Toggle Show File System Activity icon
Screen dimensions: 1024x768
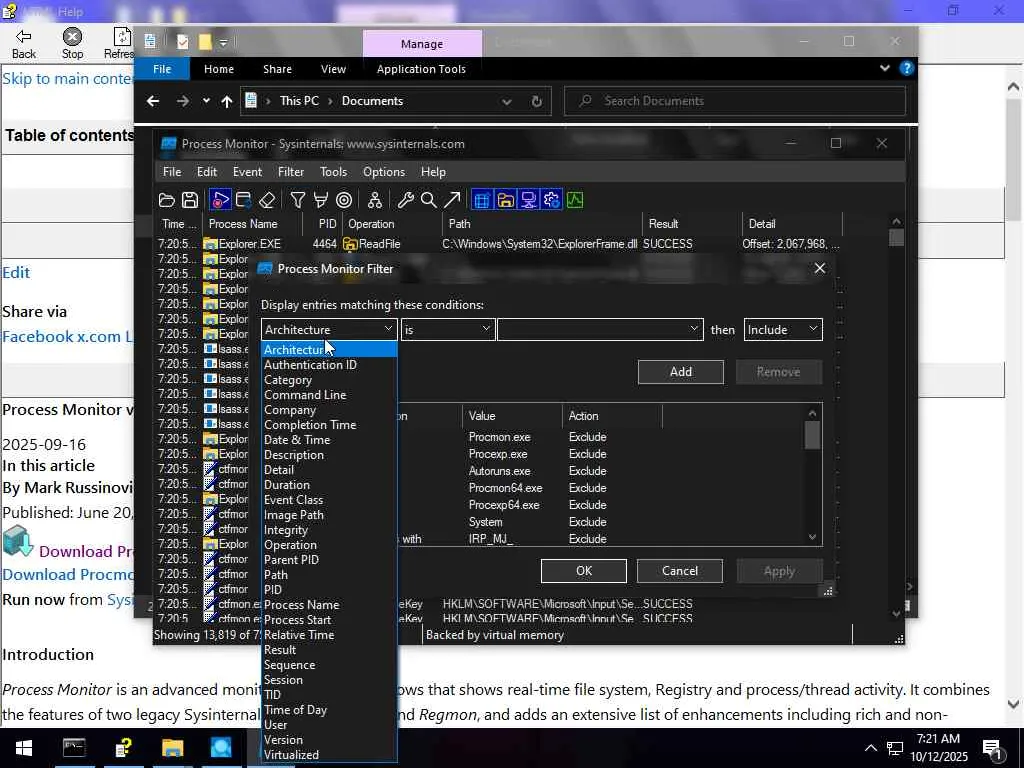(x=505, y=200)
